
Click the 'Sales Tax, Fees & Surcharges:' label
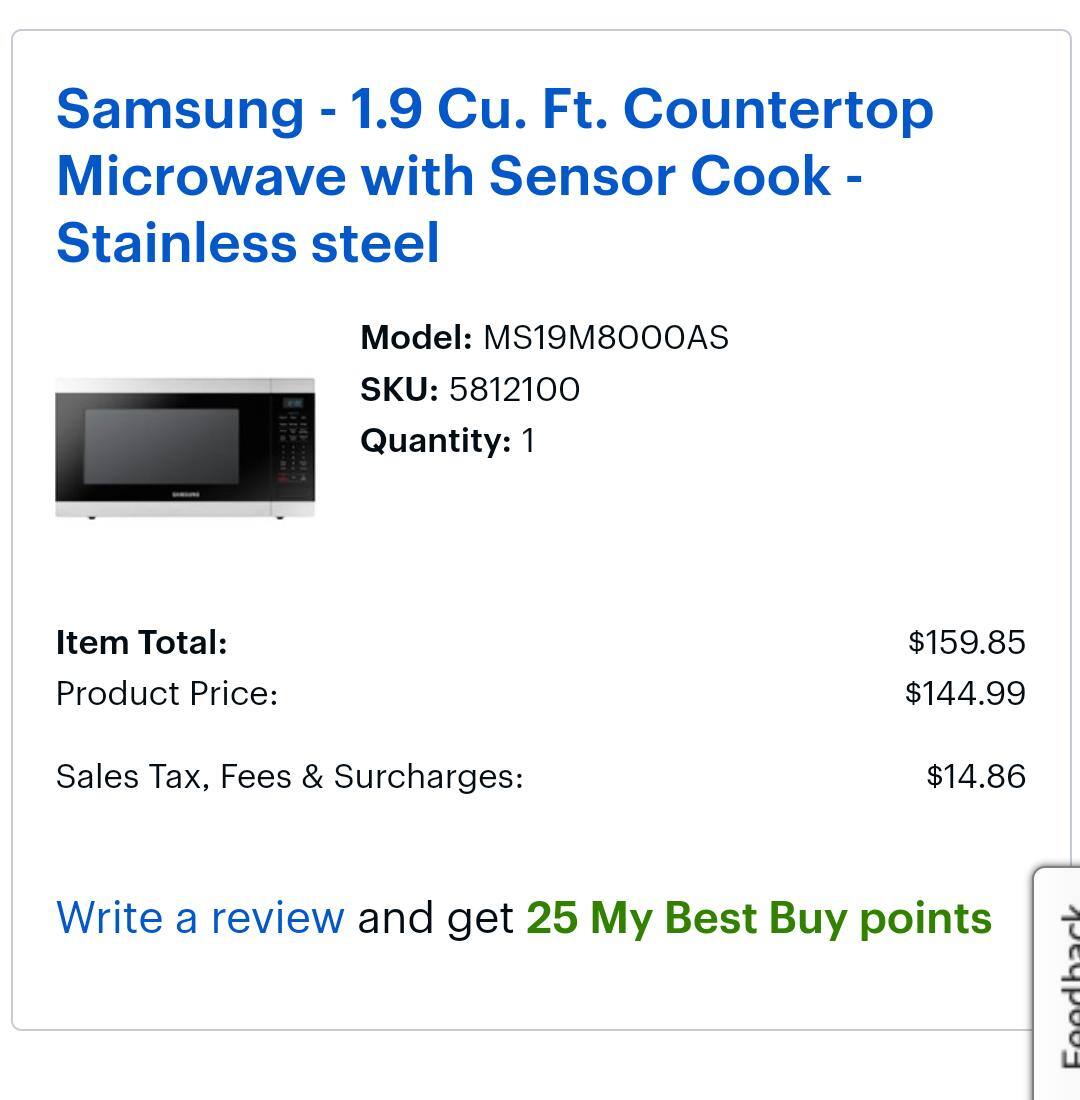[x=289, y=777]
